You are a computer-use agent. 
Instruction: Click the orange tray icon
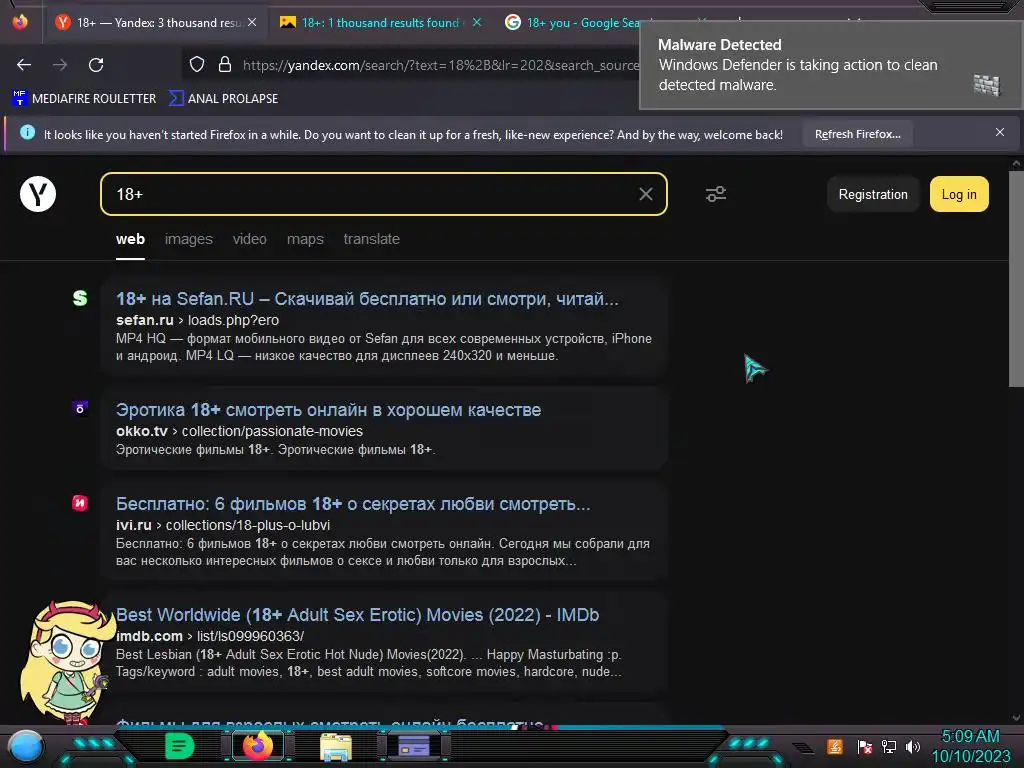coord(835,746)
